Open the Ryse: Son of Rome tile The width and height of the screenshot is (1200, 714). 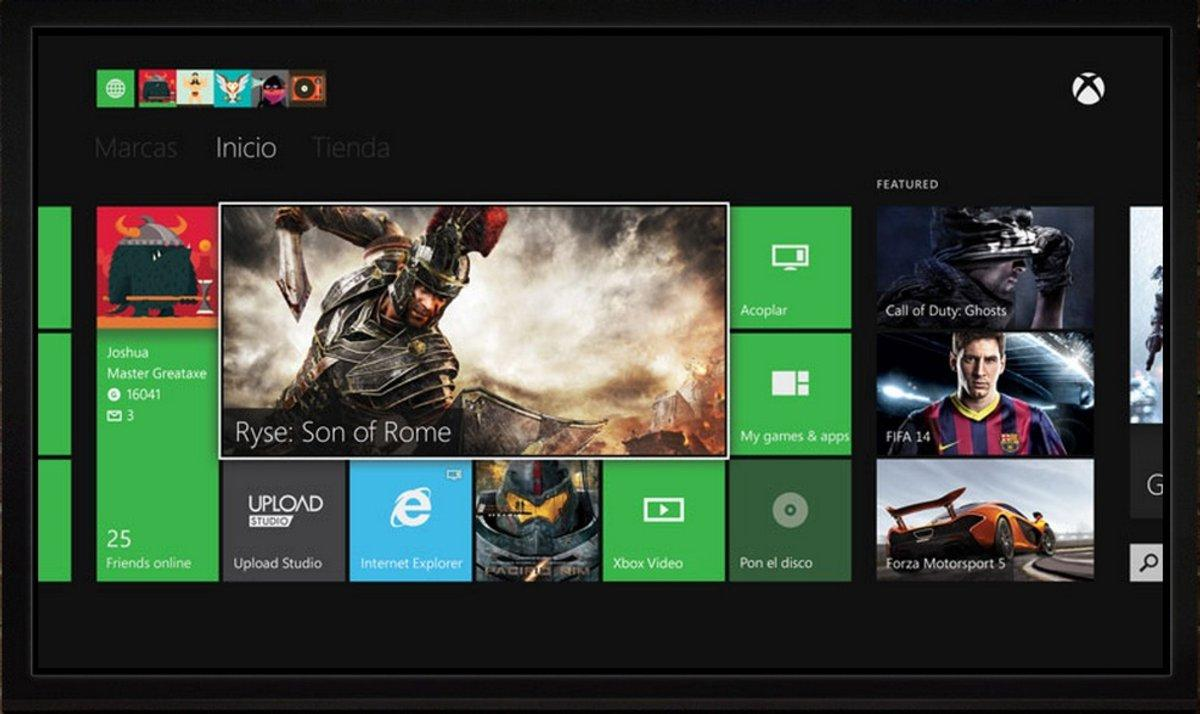point(474,331)
